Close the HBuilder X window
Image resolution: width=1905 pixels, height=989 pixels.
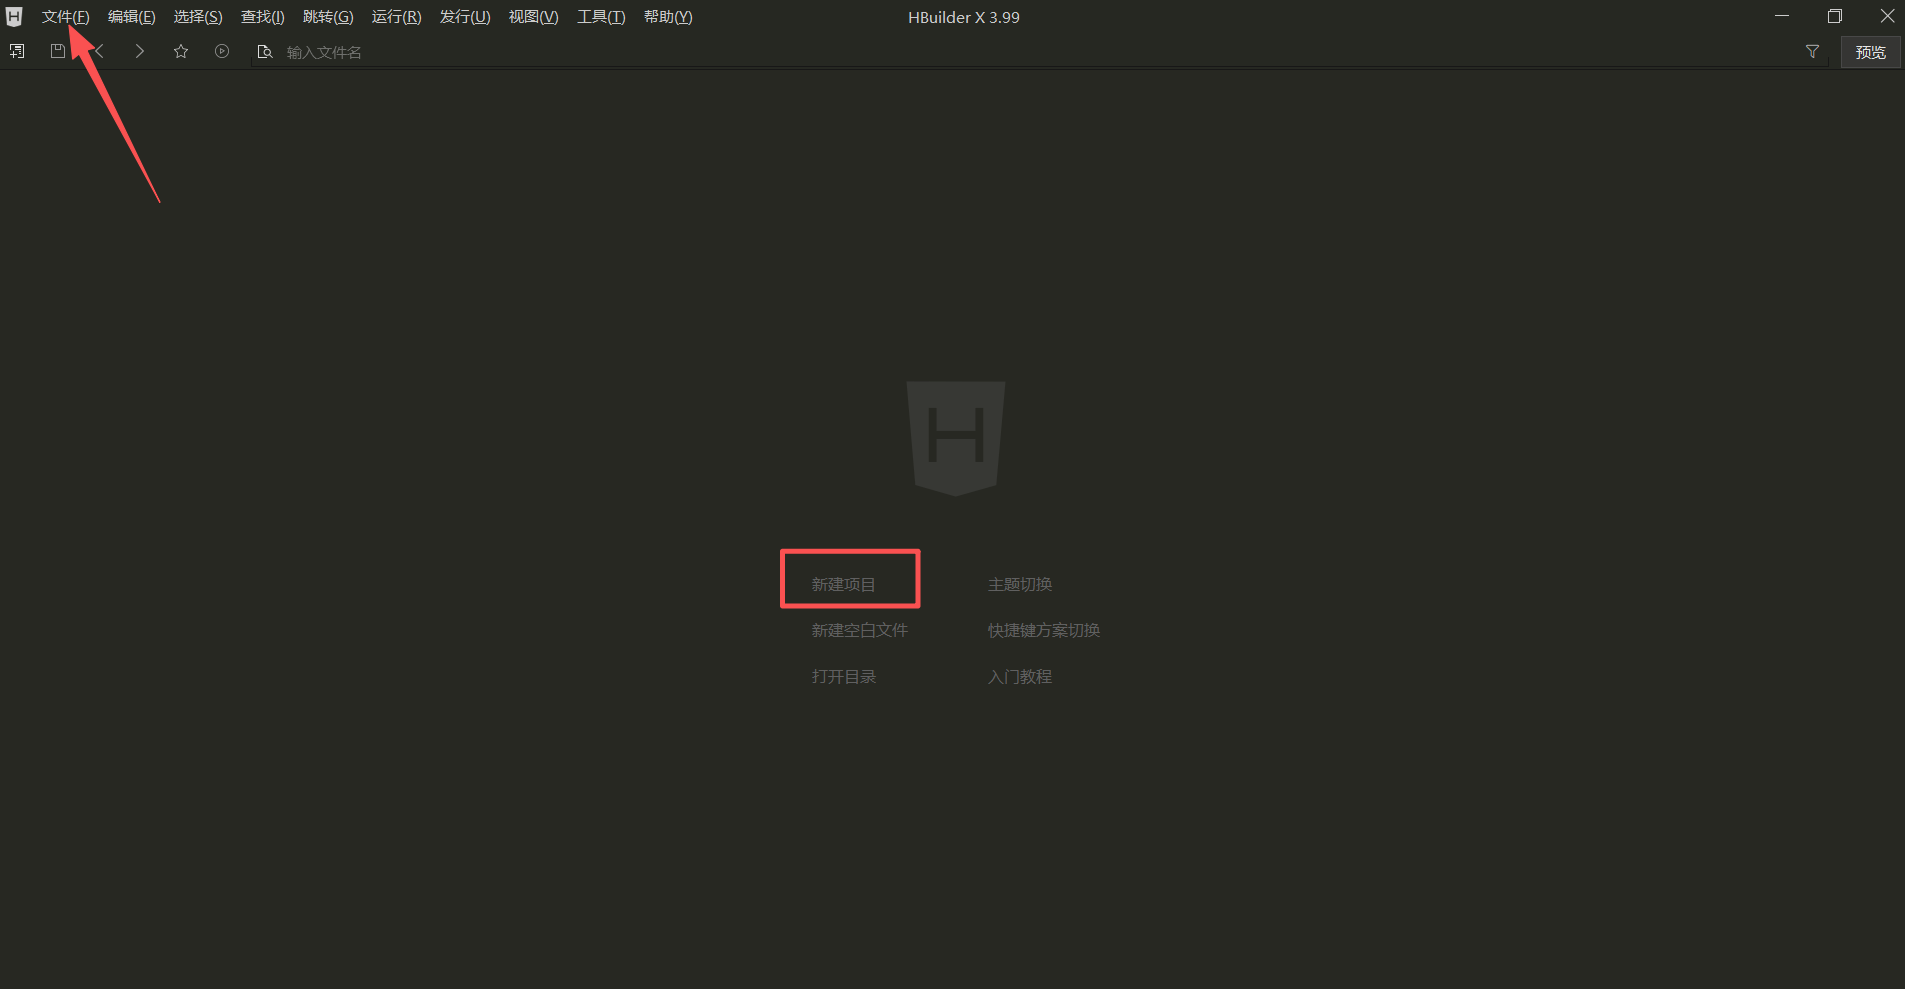[x=1887, y=16]
